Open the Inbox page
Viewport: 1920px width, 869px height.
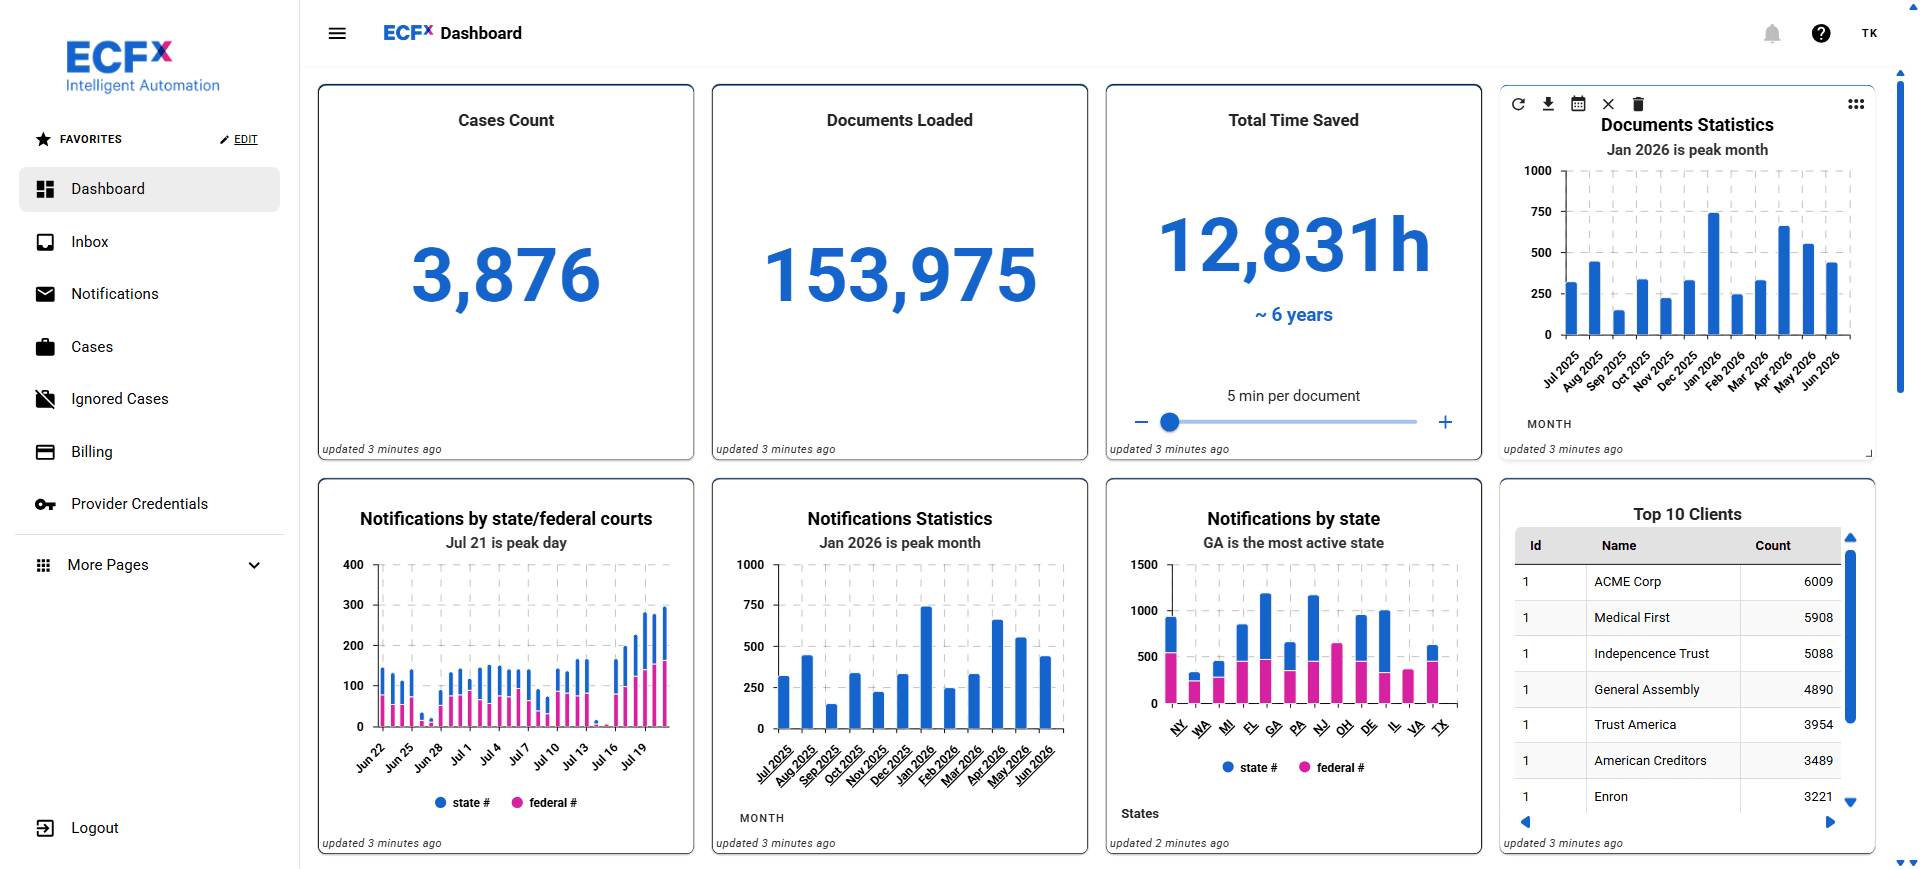pos(149,242)
